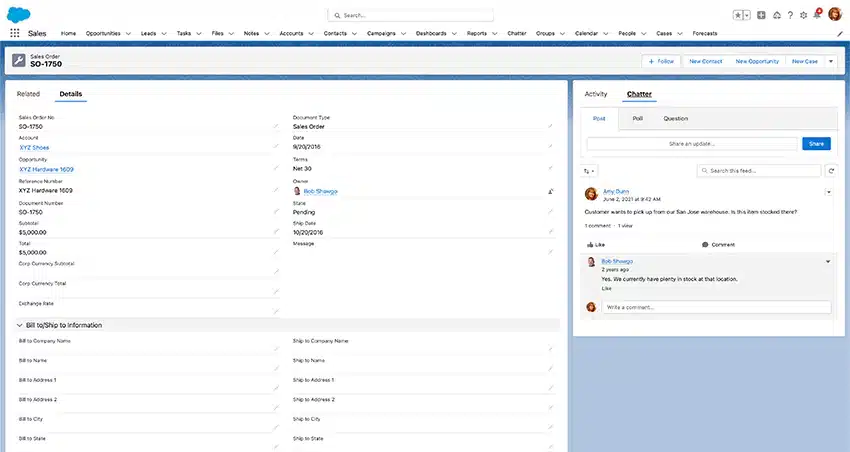Viewport: 850px width, 452px height.
Task: Change the record Owner icon
Action: click(550, 191)
